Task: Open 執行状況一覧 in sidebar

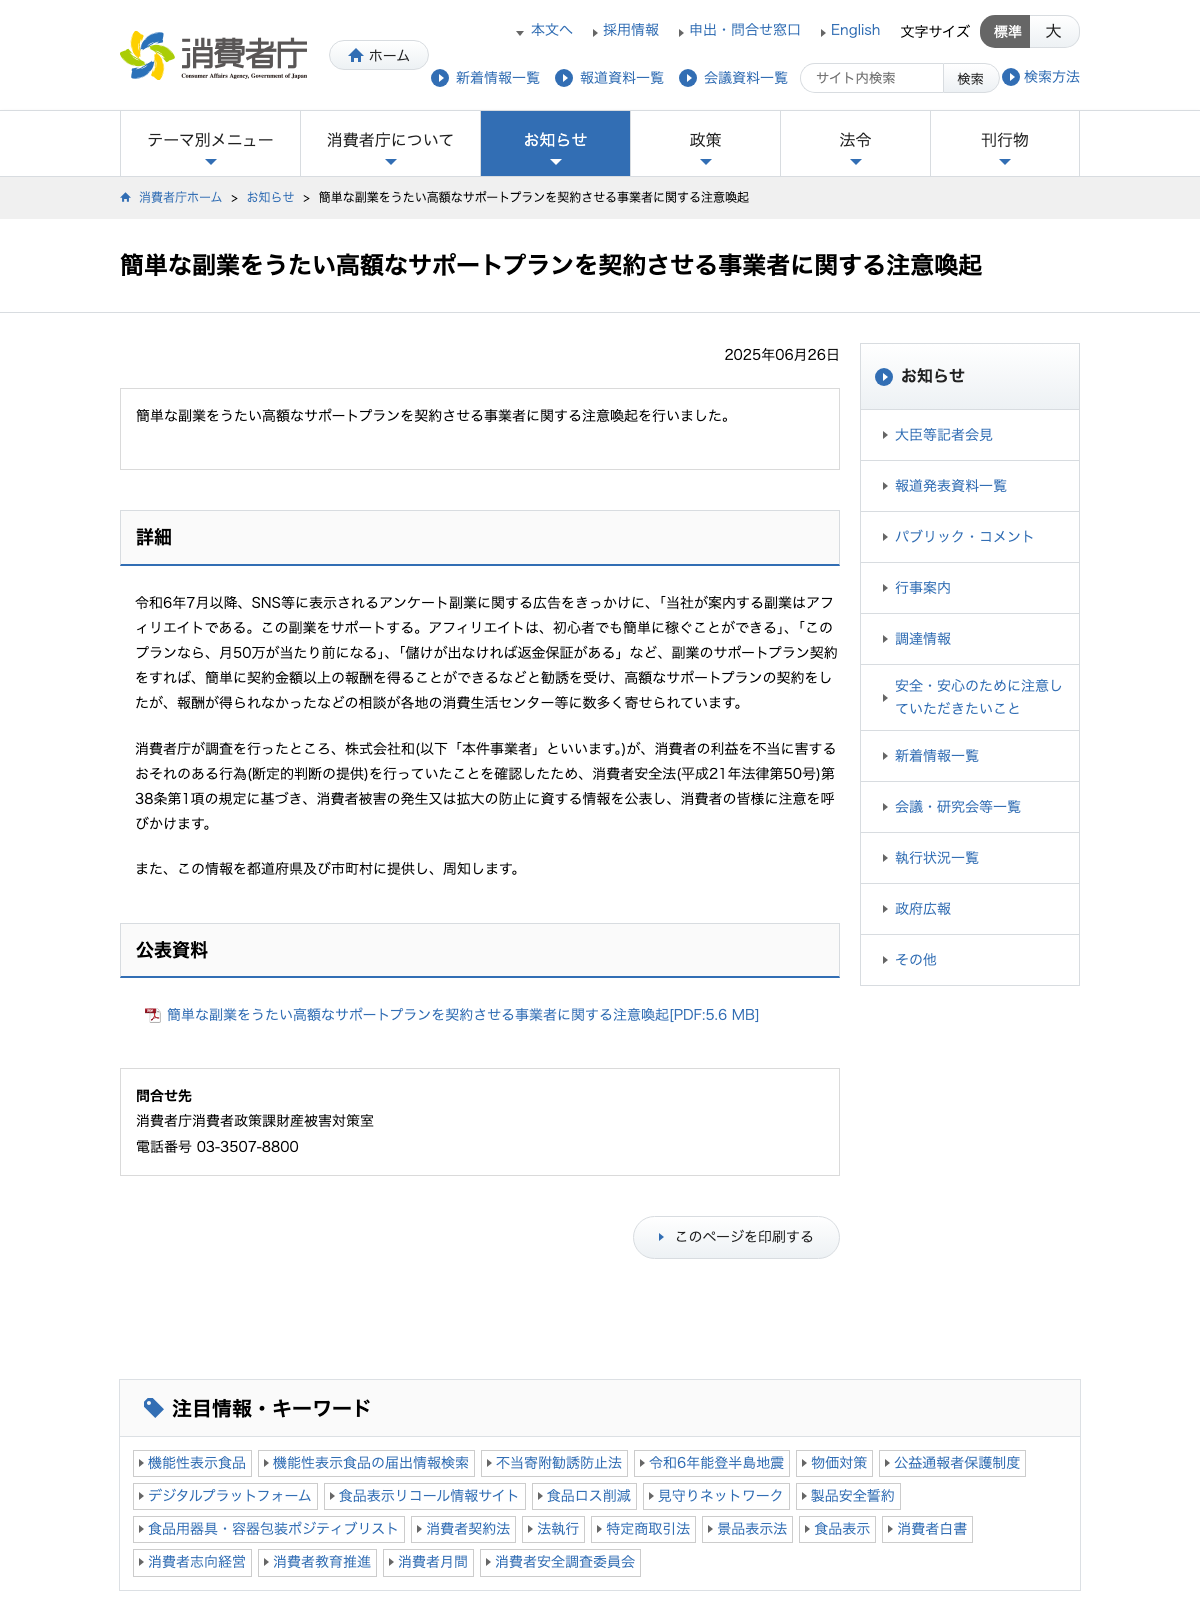Action: [936, 858]
